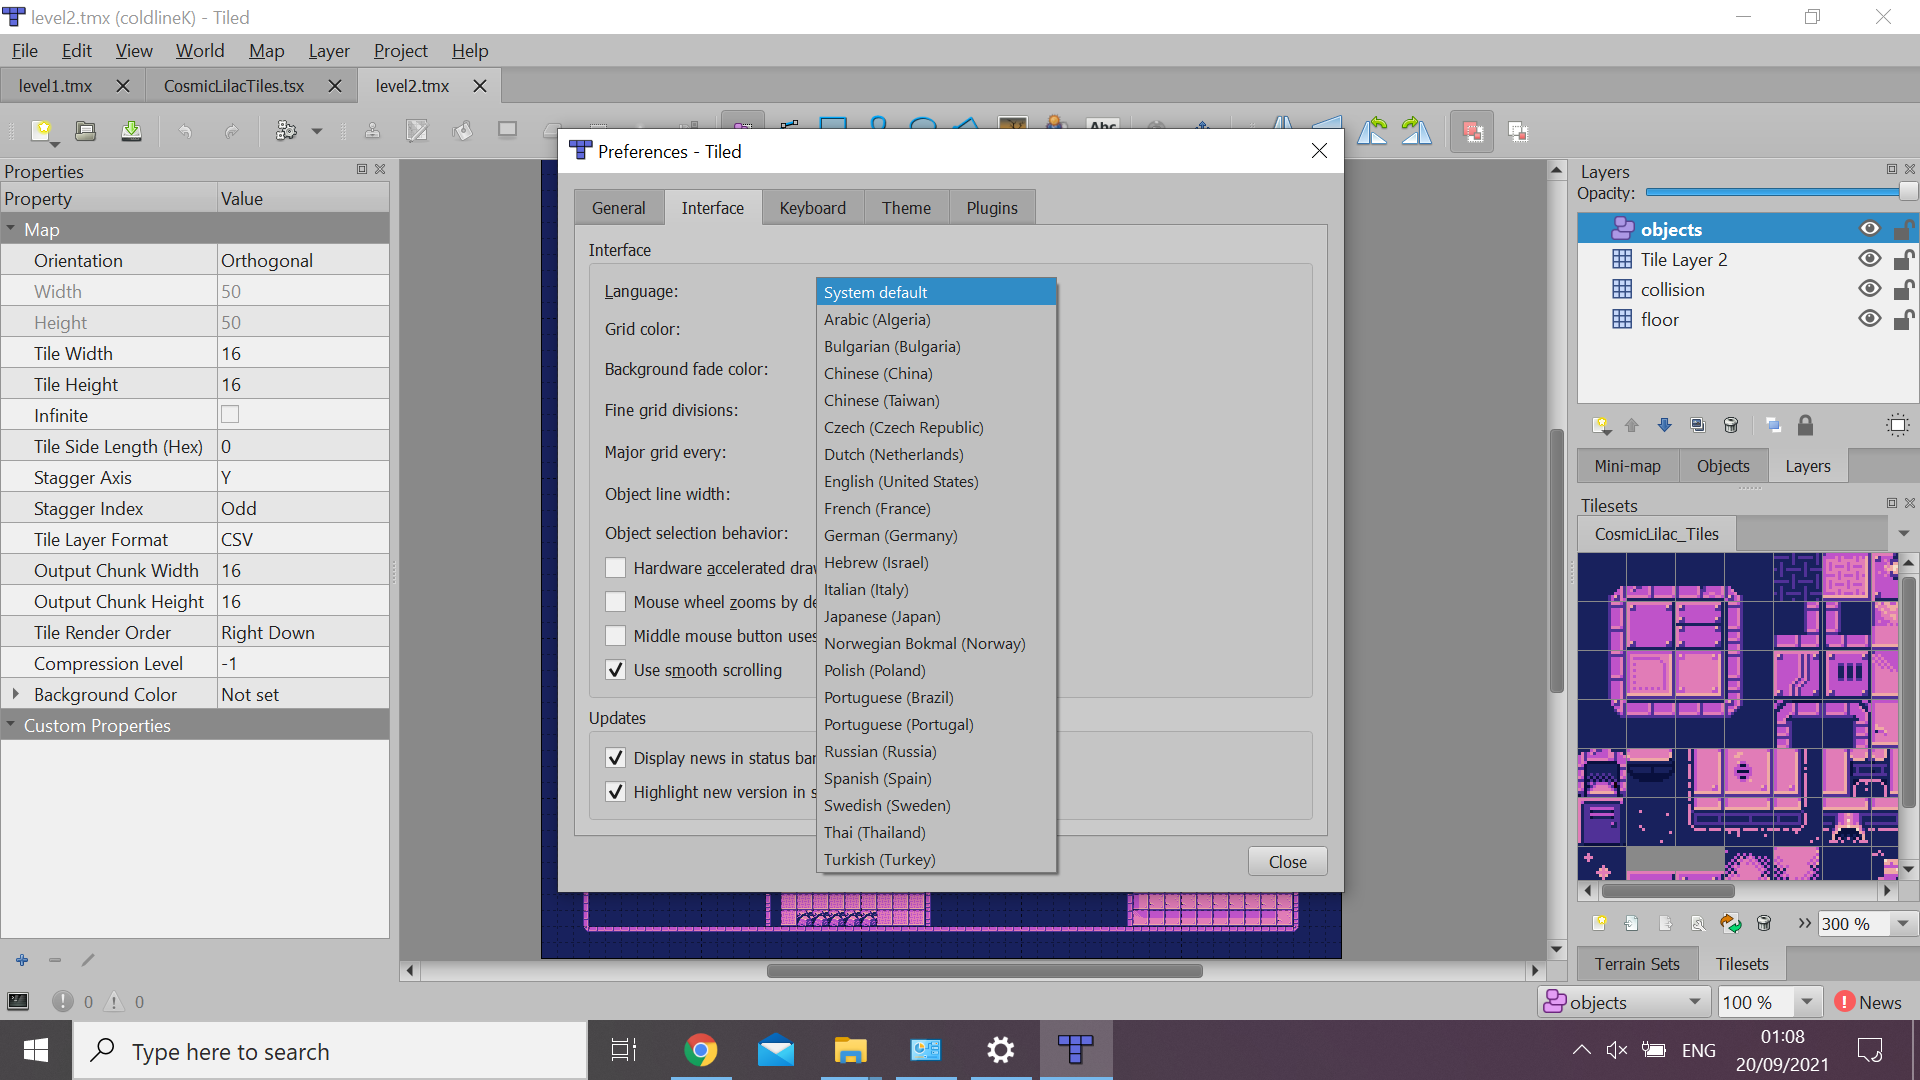Image resolution: width=1920 pixels, height=1080 pixels.
Task: Collapse the Custom Properties section
Action: pyautogui.click(x=11, y=725)
